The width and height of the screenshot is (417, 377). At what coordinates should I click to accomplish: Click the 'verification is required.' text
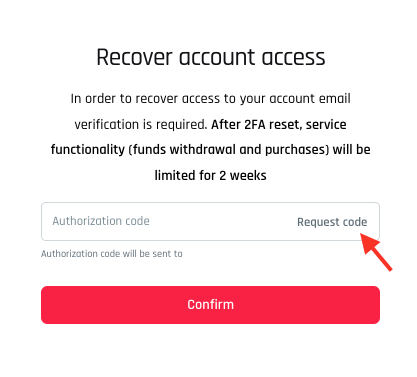(x=141, y=125)
